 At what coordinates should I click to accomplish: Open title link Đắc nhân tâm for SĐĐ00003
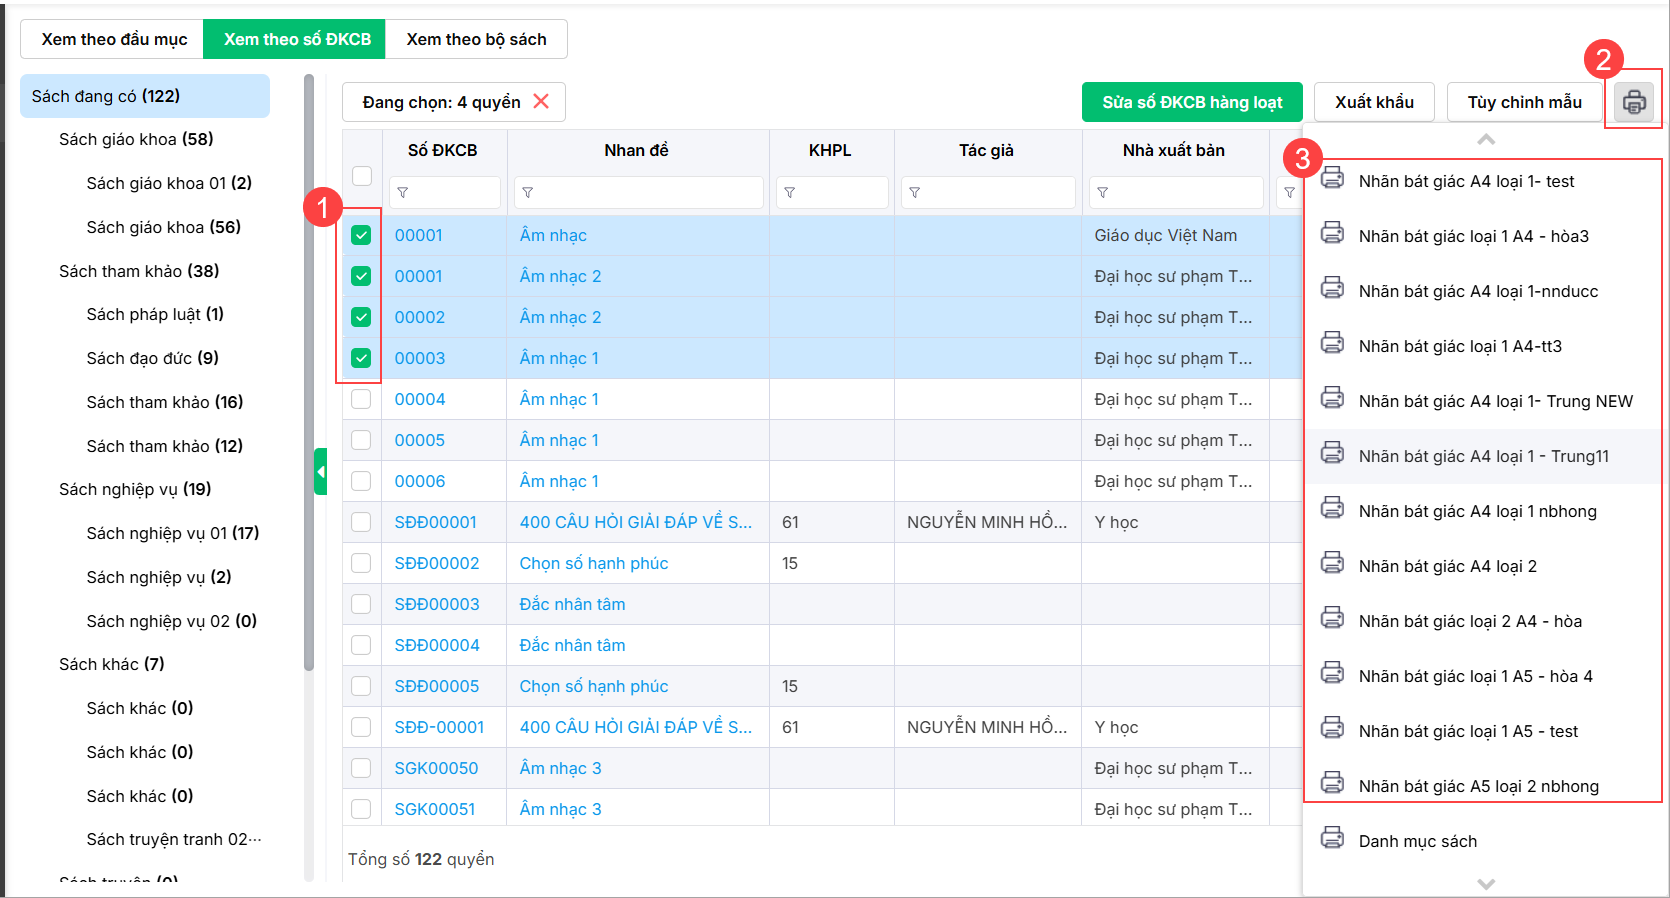coord(572,604)
